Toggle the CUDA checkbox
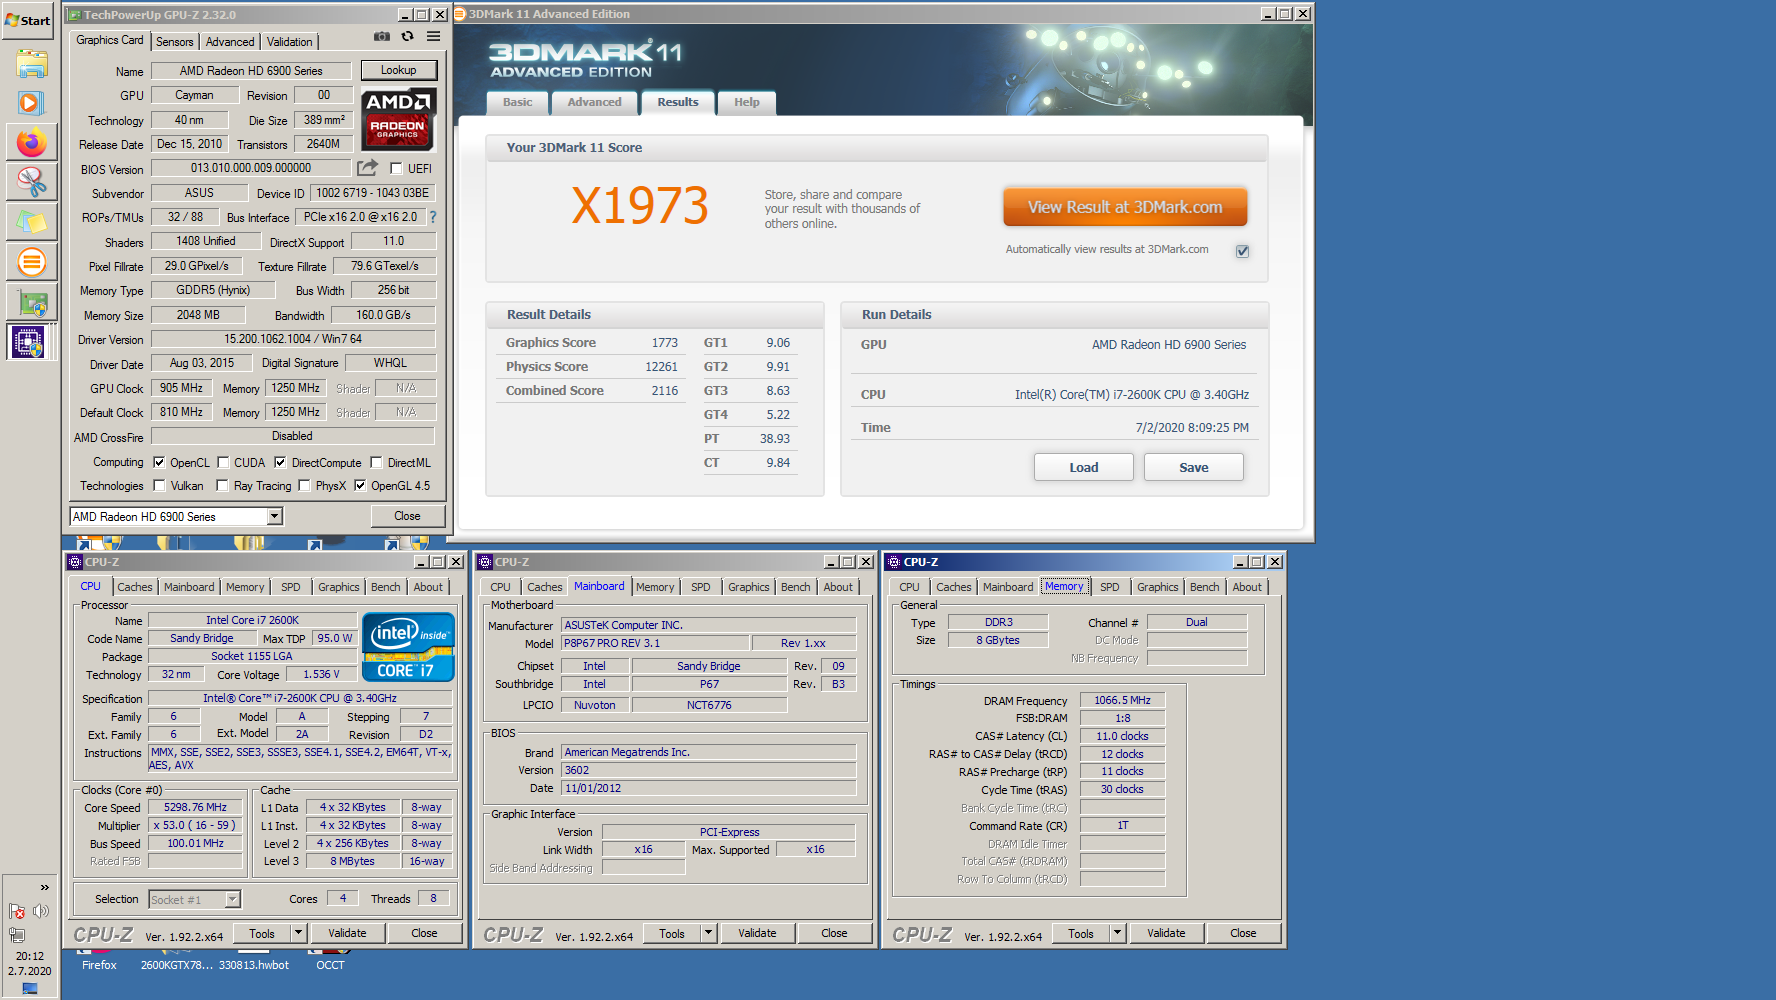 [223, 463]
